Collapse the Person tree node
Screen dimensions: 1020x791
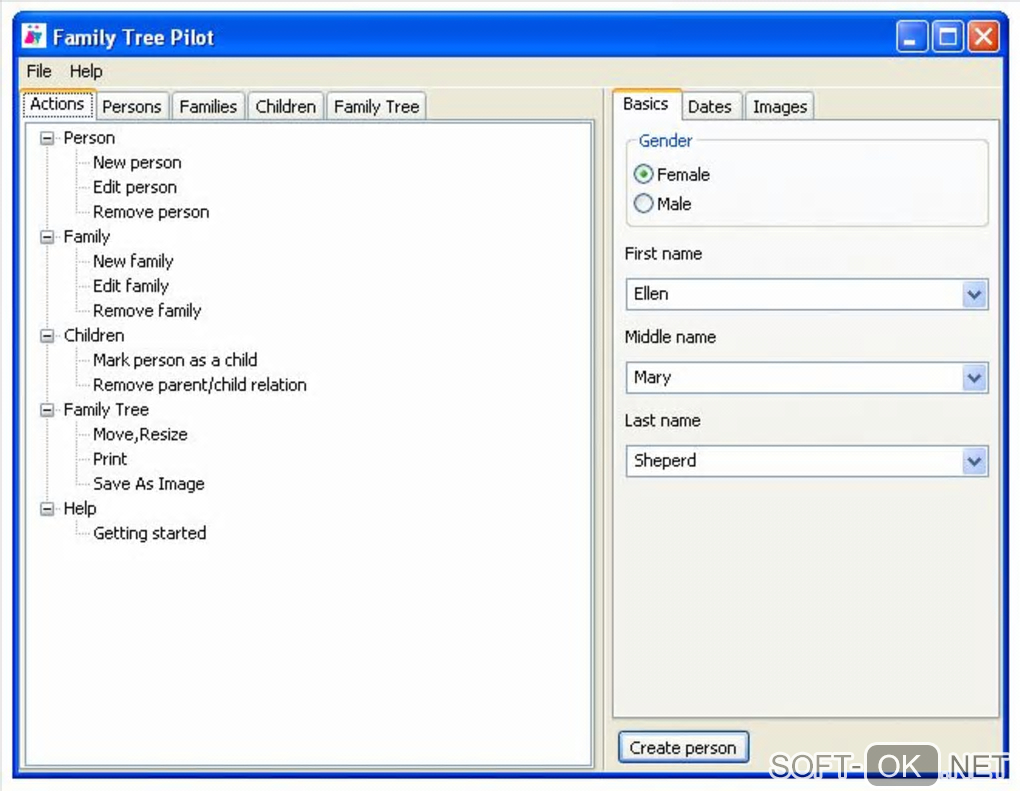[x=47, y=138]
